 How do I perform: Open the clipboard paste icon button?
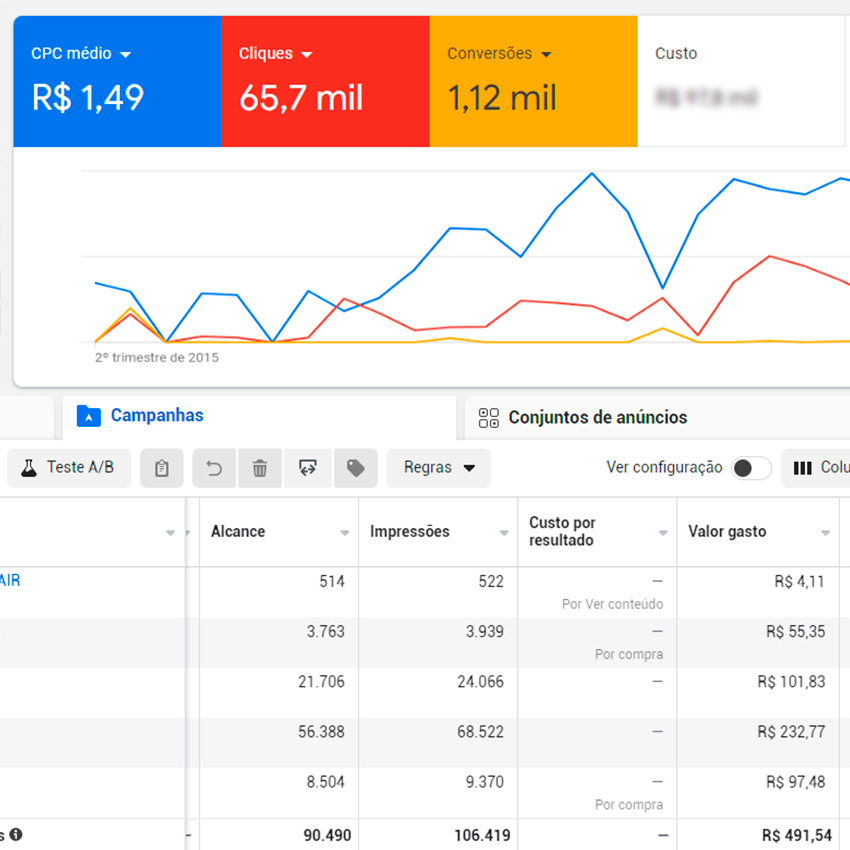tap(162, 468)
